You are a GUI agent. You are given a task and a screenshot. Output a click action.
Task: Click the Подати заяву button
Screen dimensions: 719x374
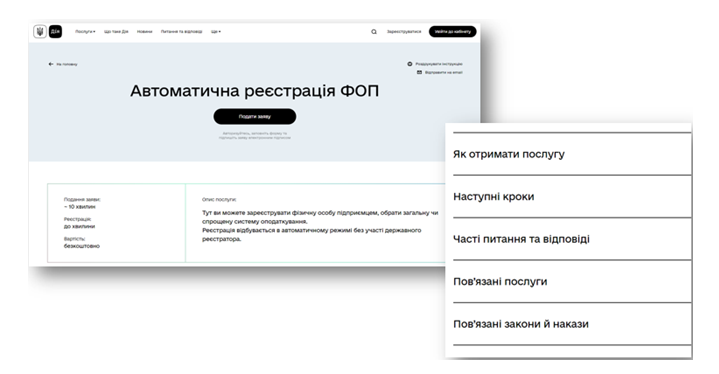(x=254, y=116)
